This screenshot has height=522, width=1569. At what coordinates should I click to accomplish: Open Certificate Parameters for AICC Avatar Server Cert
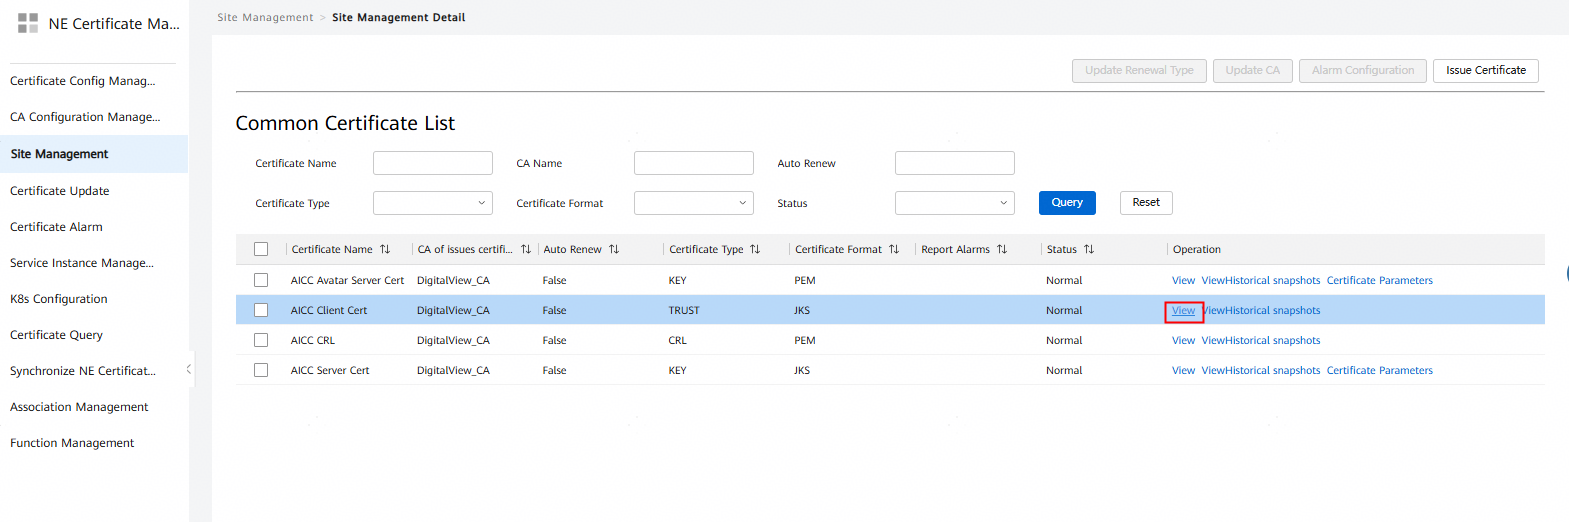pos(1379,280)
